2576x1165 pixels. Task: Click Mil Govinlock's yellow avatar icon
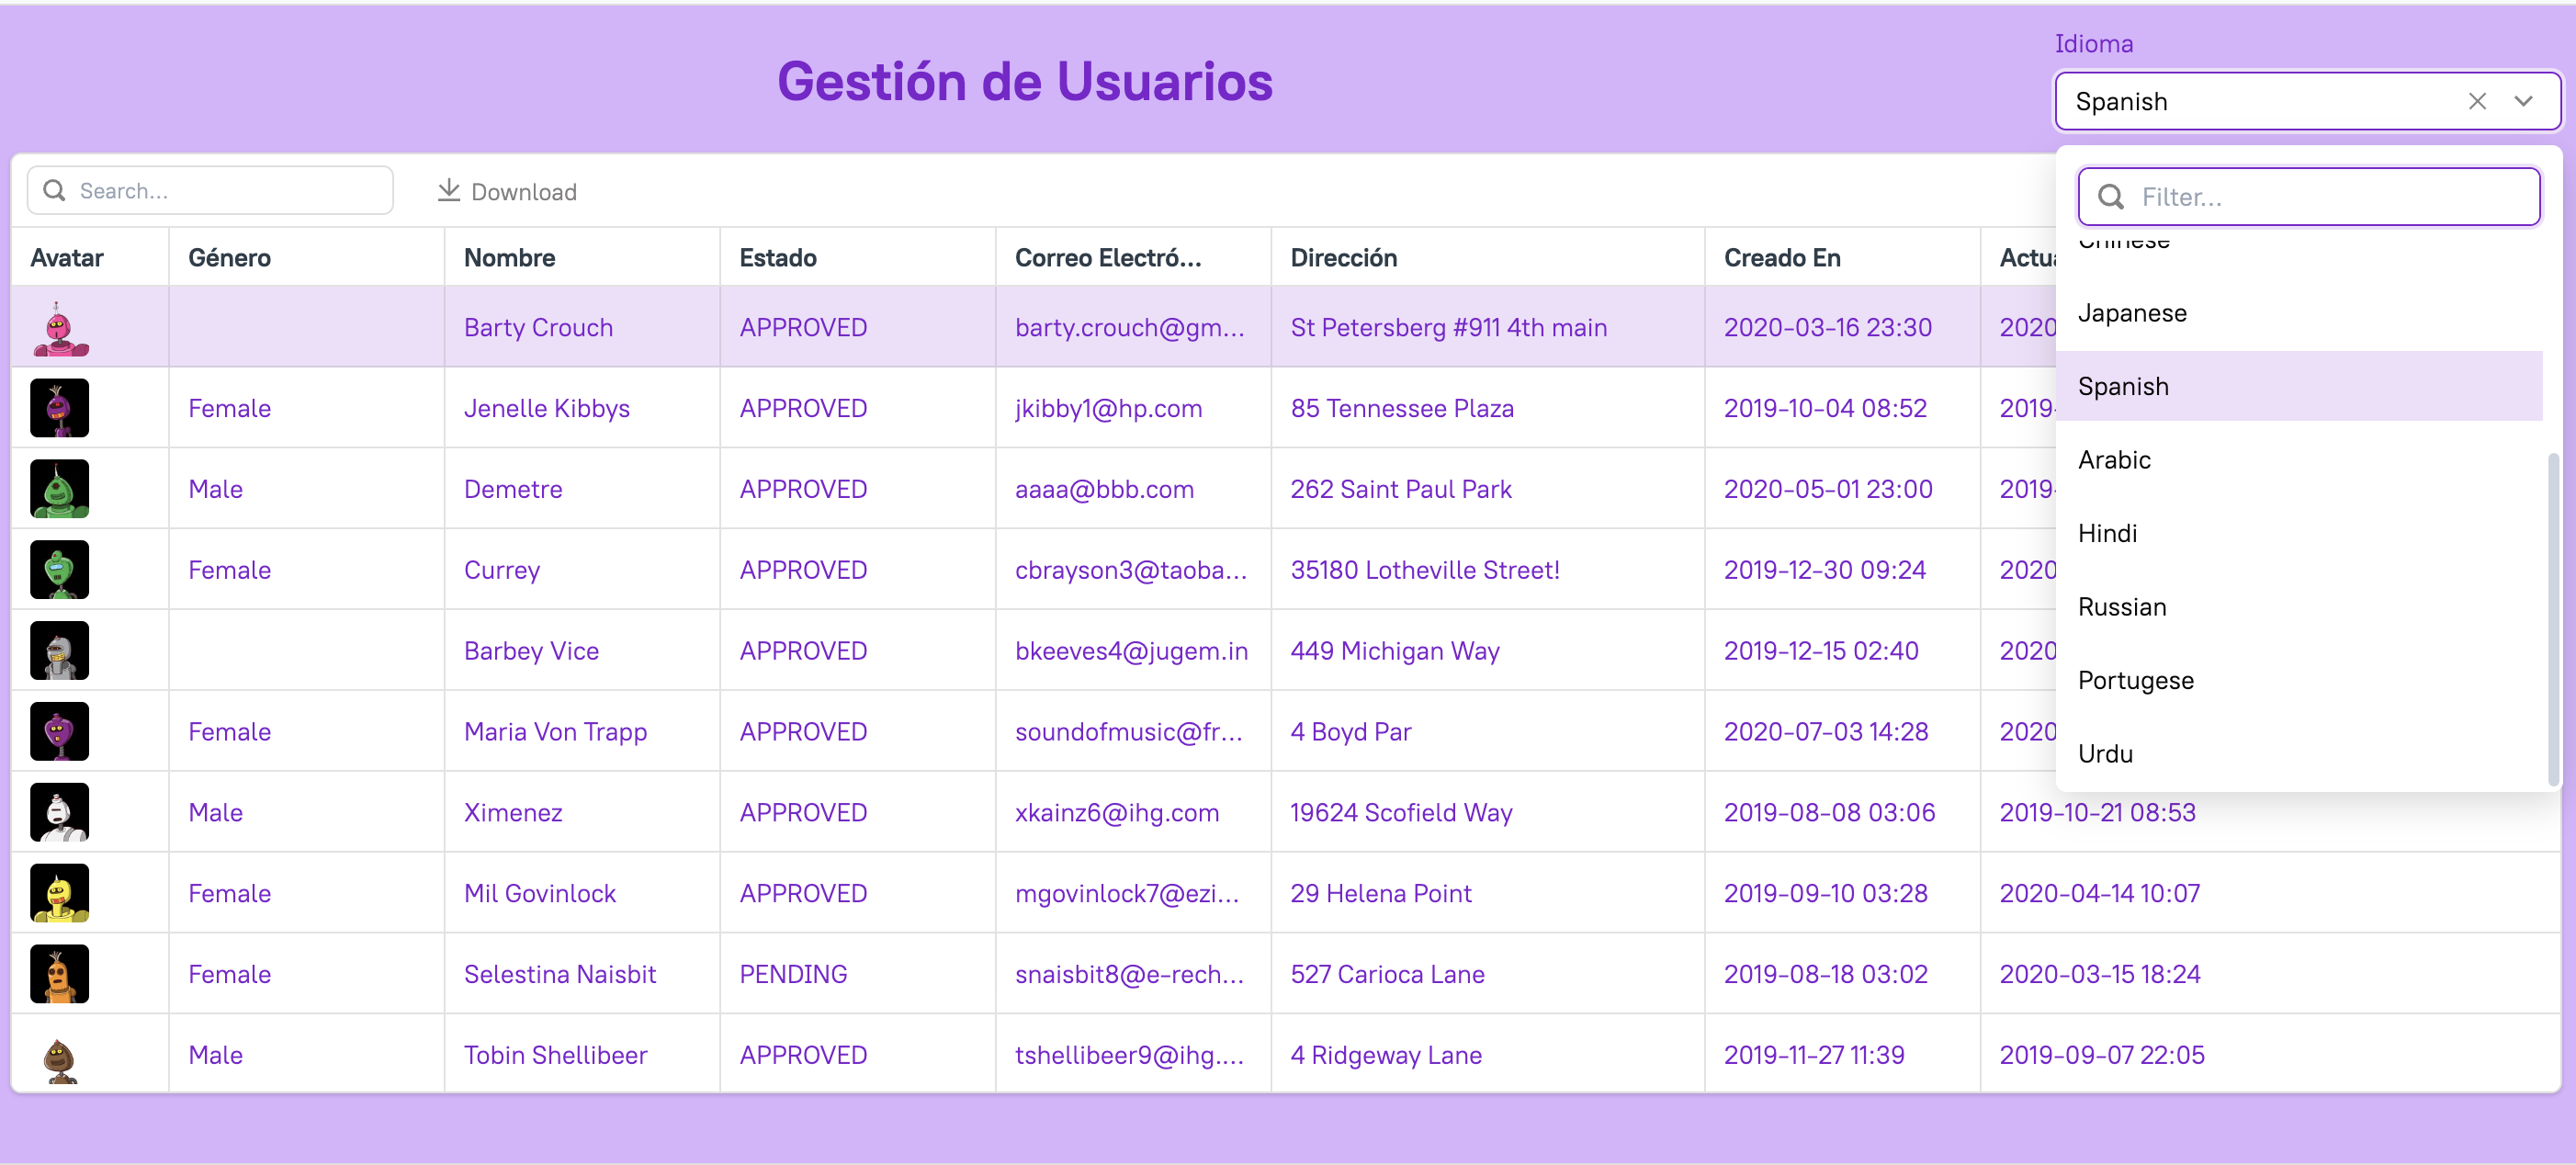(x=60, y=893)
